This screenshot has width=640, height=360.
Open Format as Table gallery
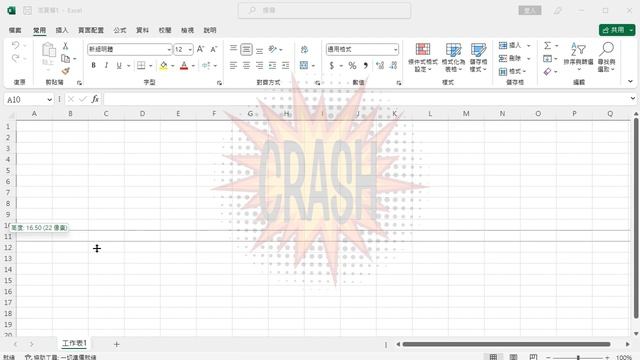click(453, 57)
